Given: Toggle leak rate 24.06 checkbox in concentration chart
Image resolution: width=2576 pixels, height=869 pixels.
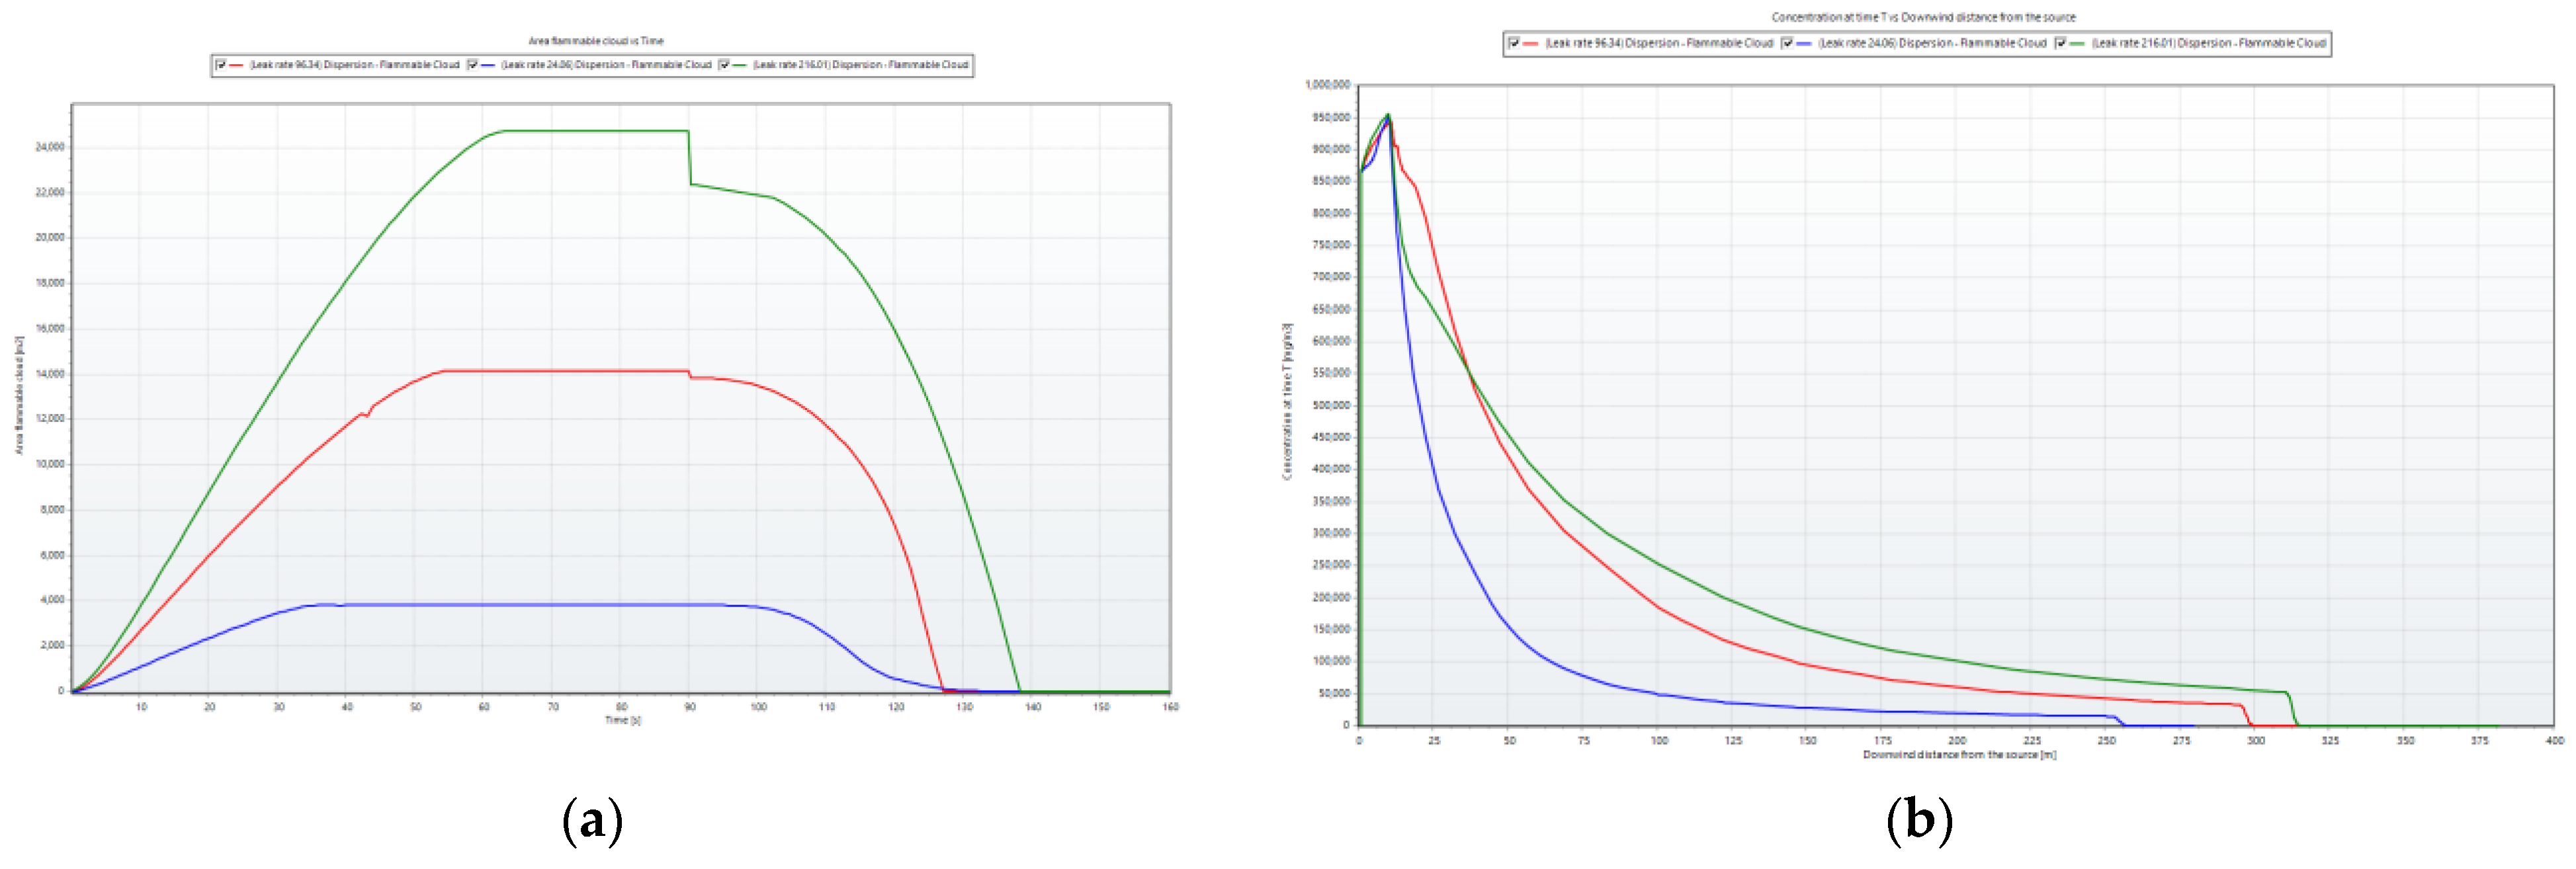Looking at the screenshot, I should tap(1787, 43).
